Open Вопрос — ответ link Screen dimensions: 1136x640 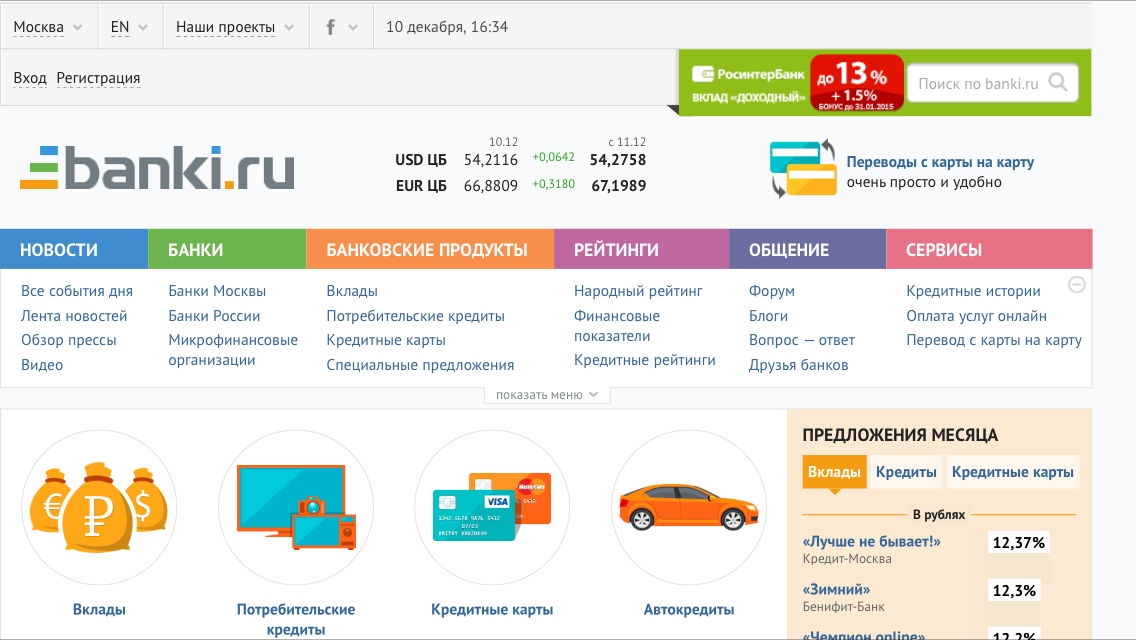tap(801, 340)
